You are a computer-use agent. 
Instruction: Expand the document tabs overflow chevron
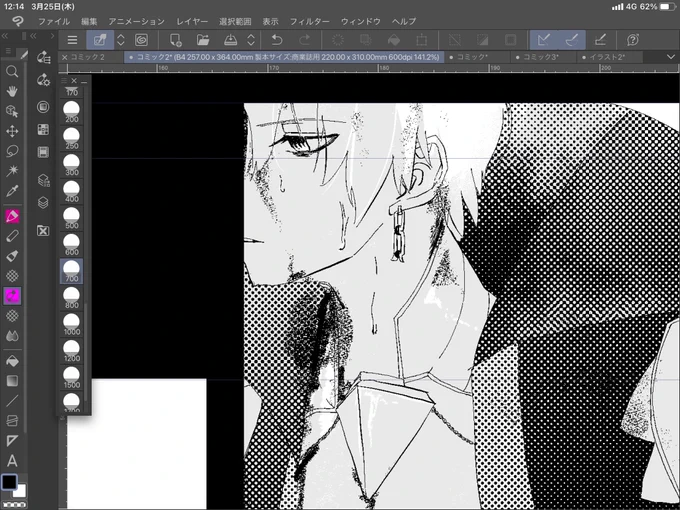pyautogui.click(x=670, y=57)
